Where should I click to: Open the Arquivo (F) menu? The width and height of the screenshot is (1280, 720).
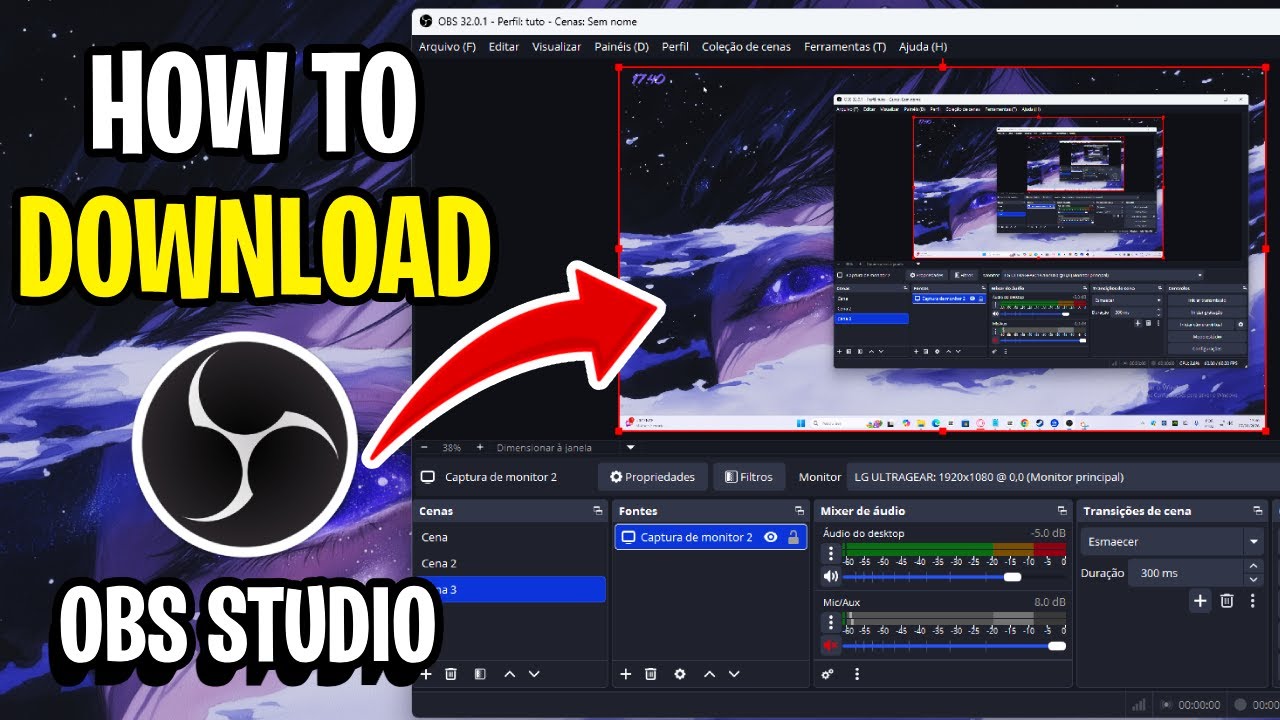[x=447, y=47]
